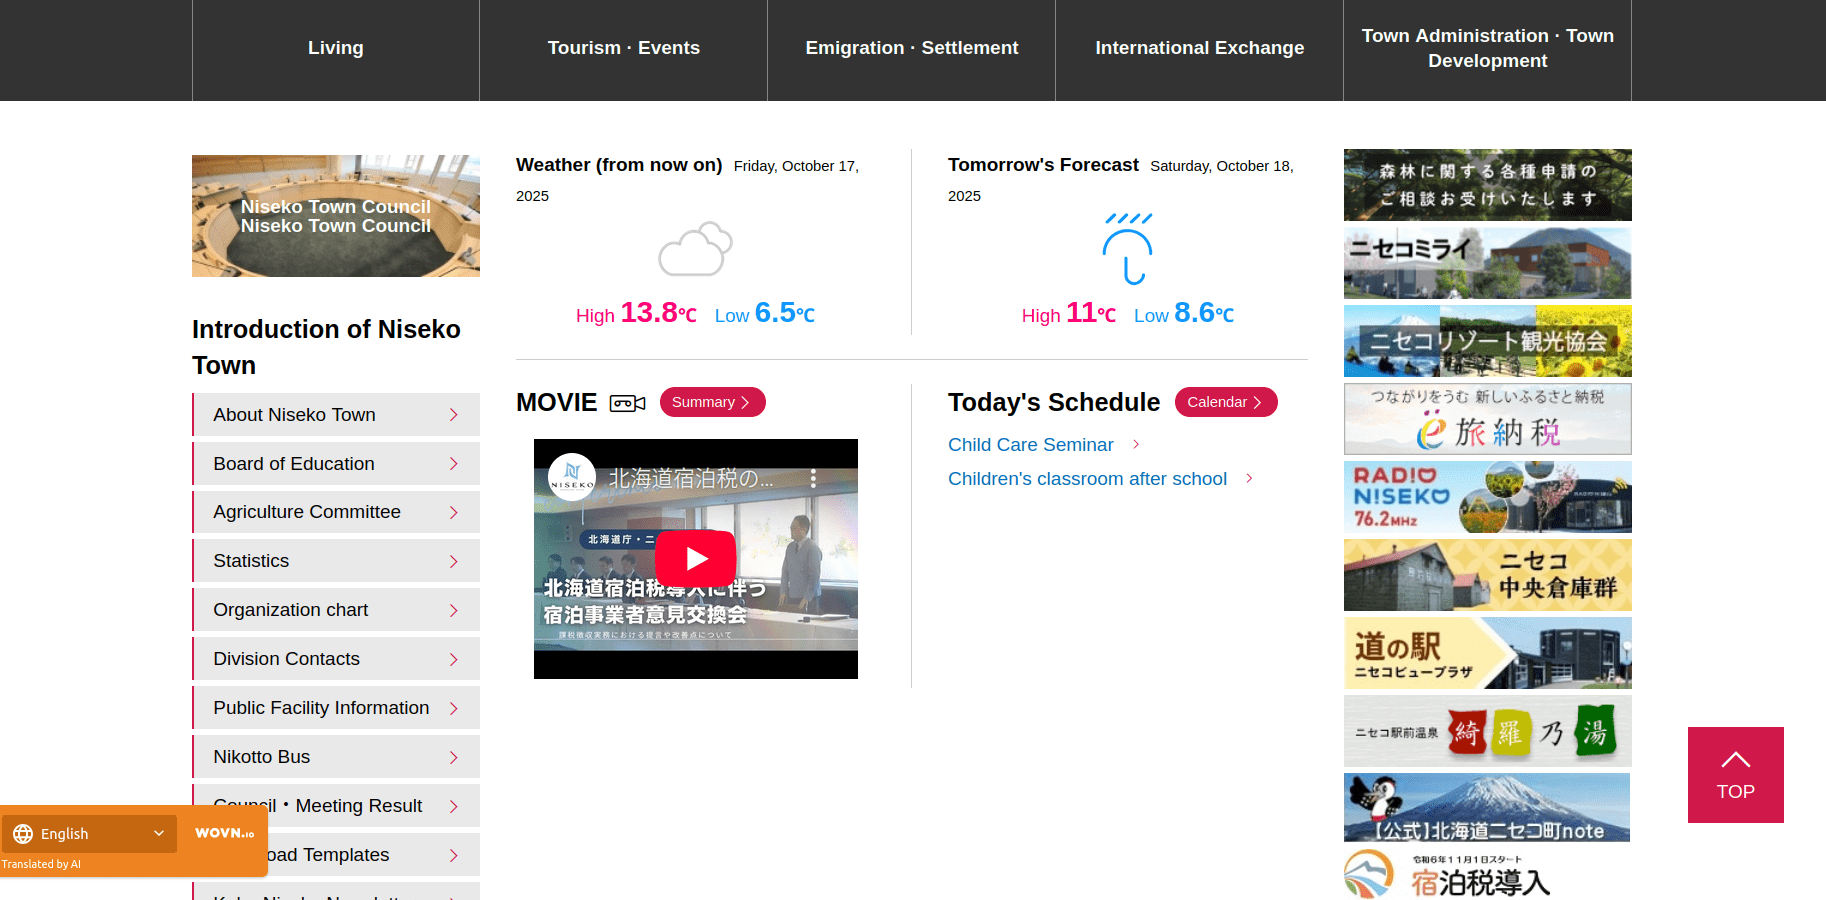Open the English language dropdown
Image resolution: width=1826 pixels, height=900 pixels.
coord(90,834)
